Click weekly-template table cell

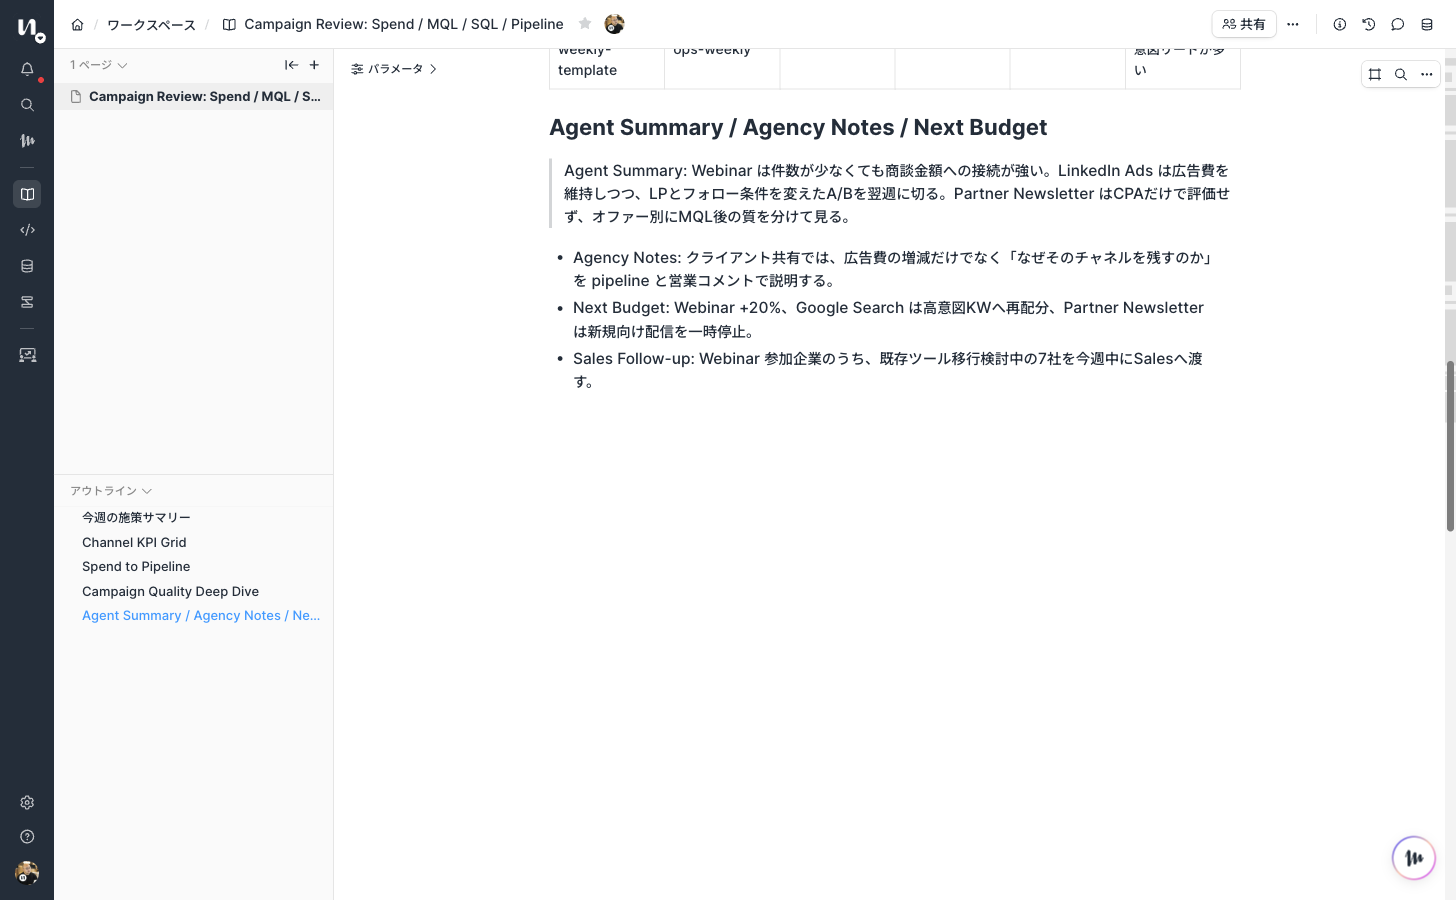[607, 68]
